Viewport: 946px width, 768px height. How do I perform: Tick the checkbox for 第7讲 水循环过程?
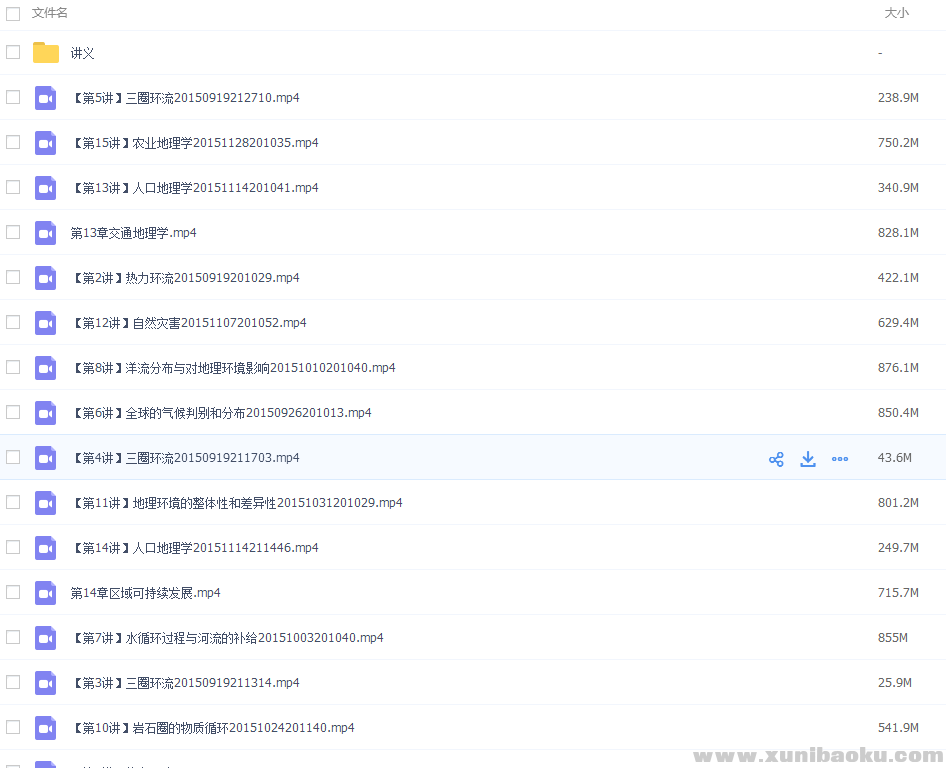tap(13, 637)
